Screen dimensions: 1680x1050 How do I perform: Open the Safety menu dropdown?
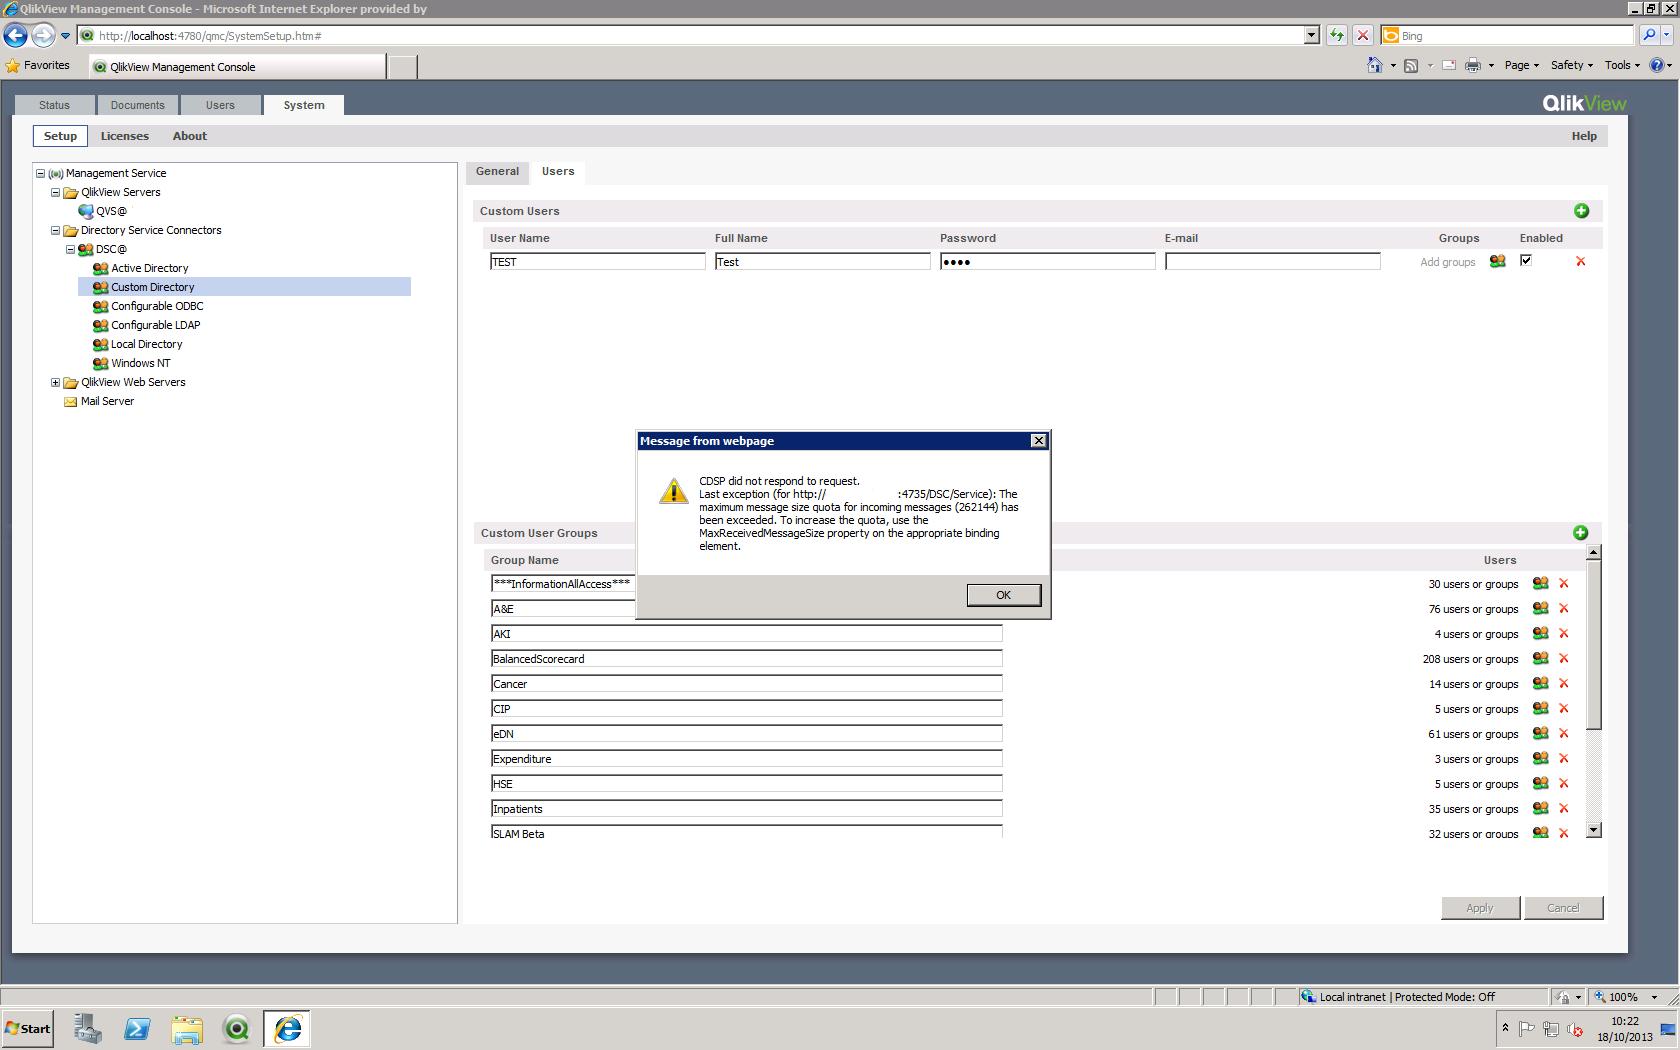[1571, 65]
